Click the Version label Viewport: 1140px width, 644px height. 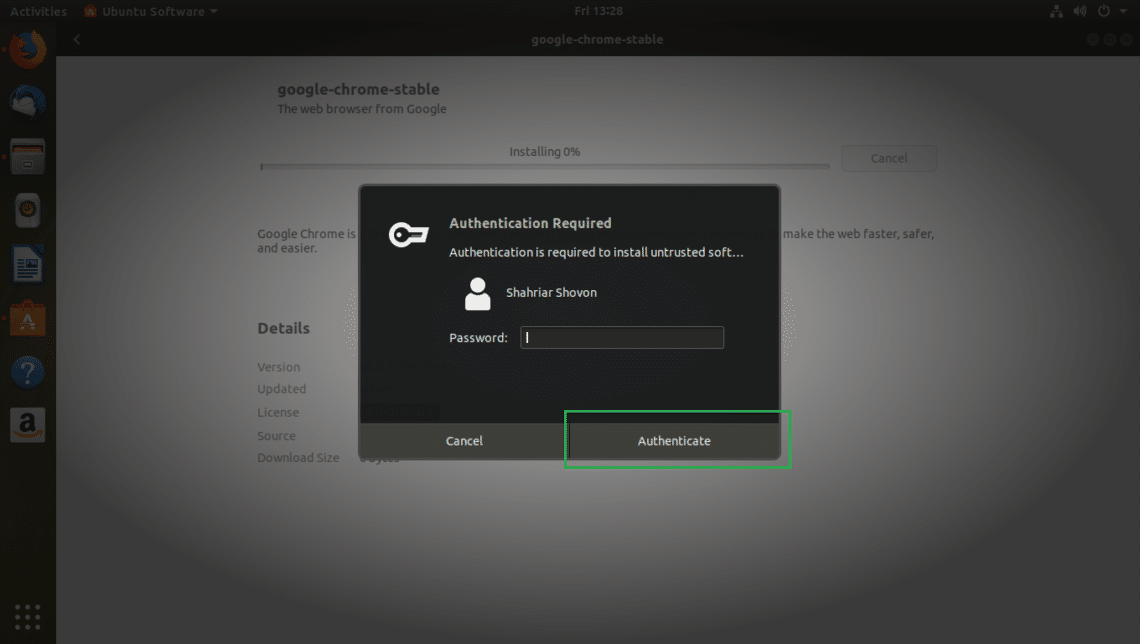278,367
